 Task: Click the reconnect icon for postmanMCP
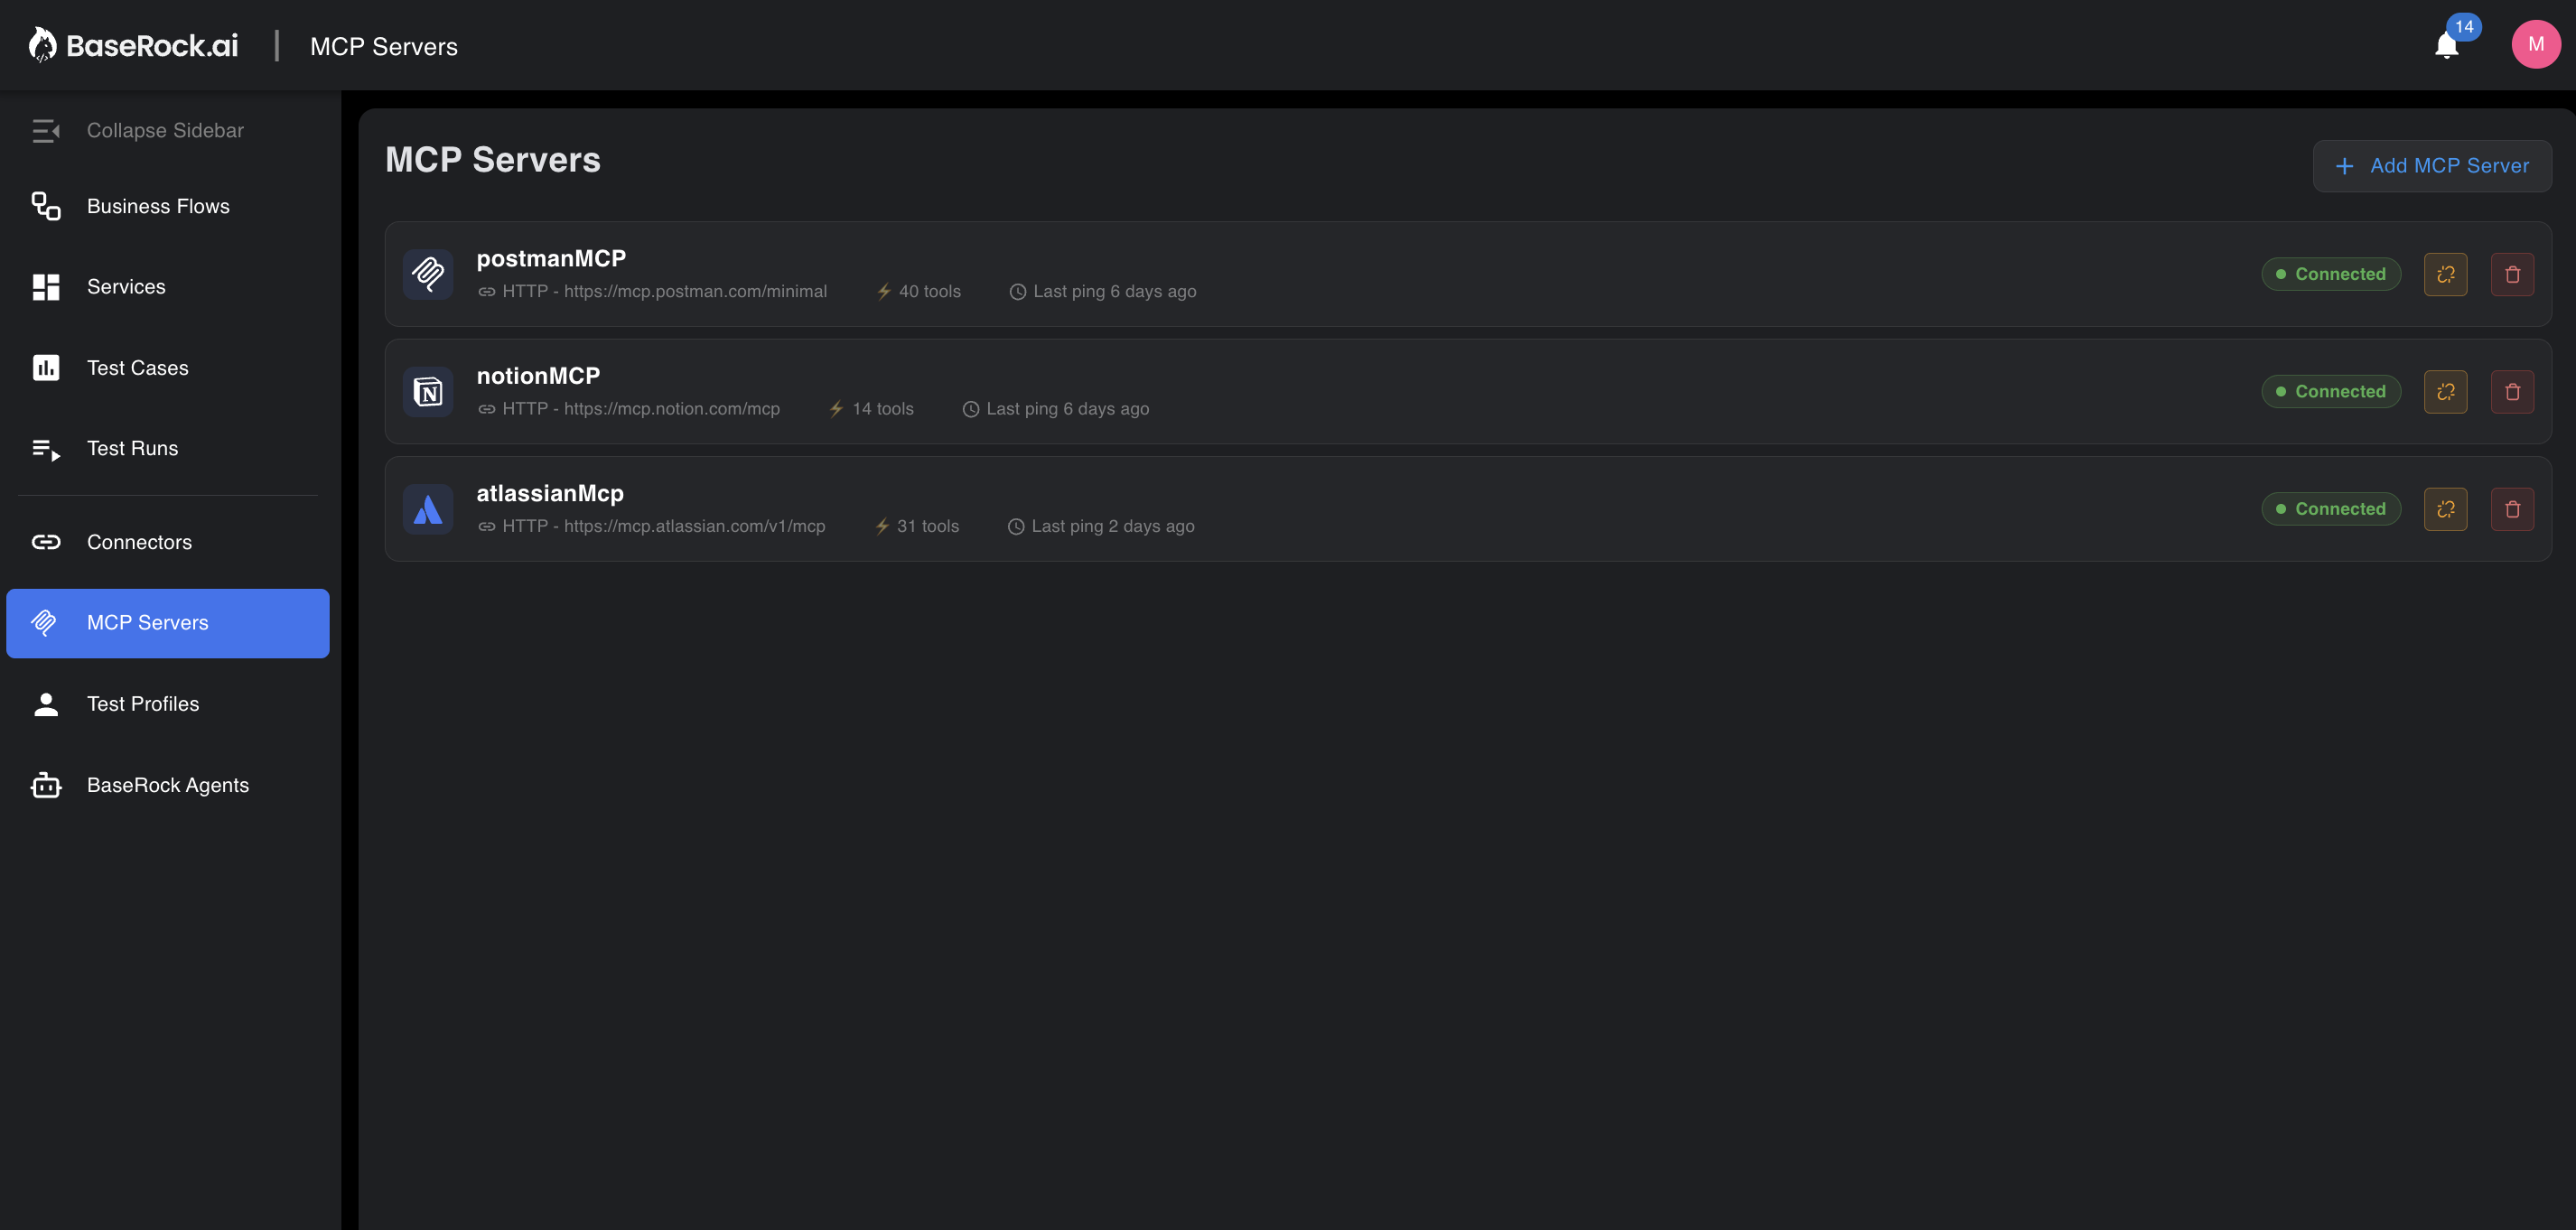(x=2445, y=273)
